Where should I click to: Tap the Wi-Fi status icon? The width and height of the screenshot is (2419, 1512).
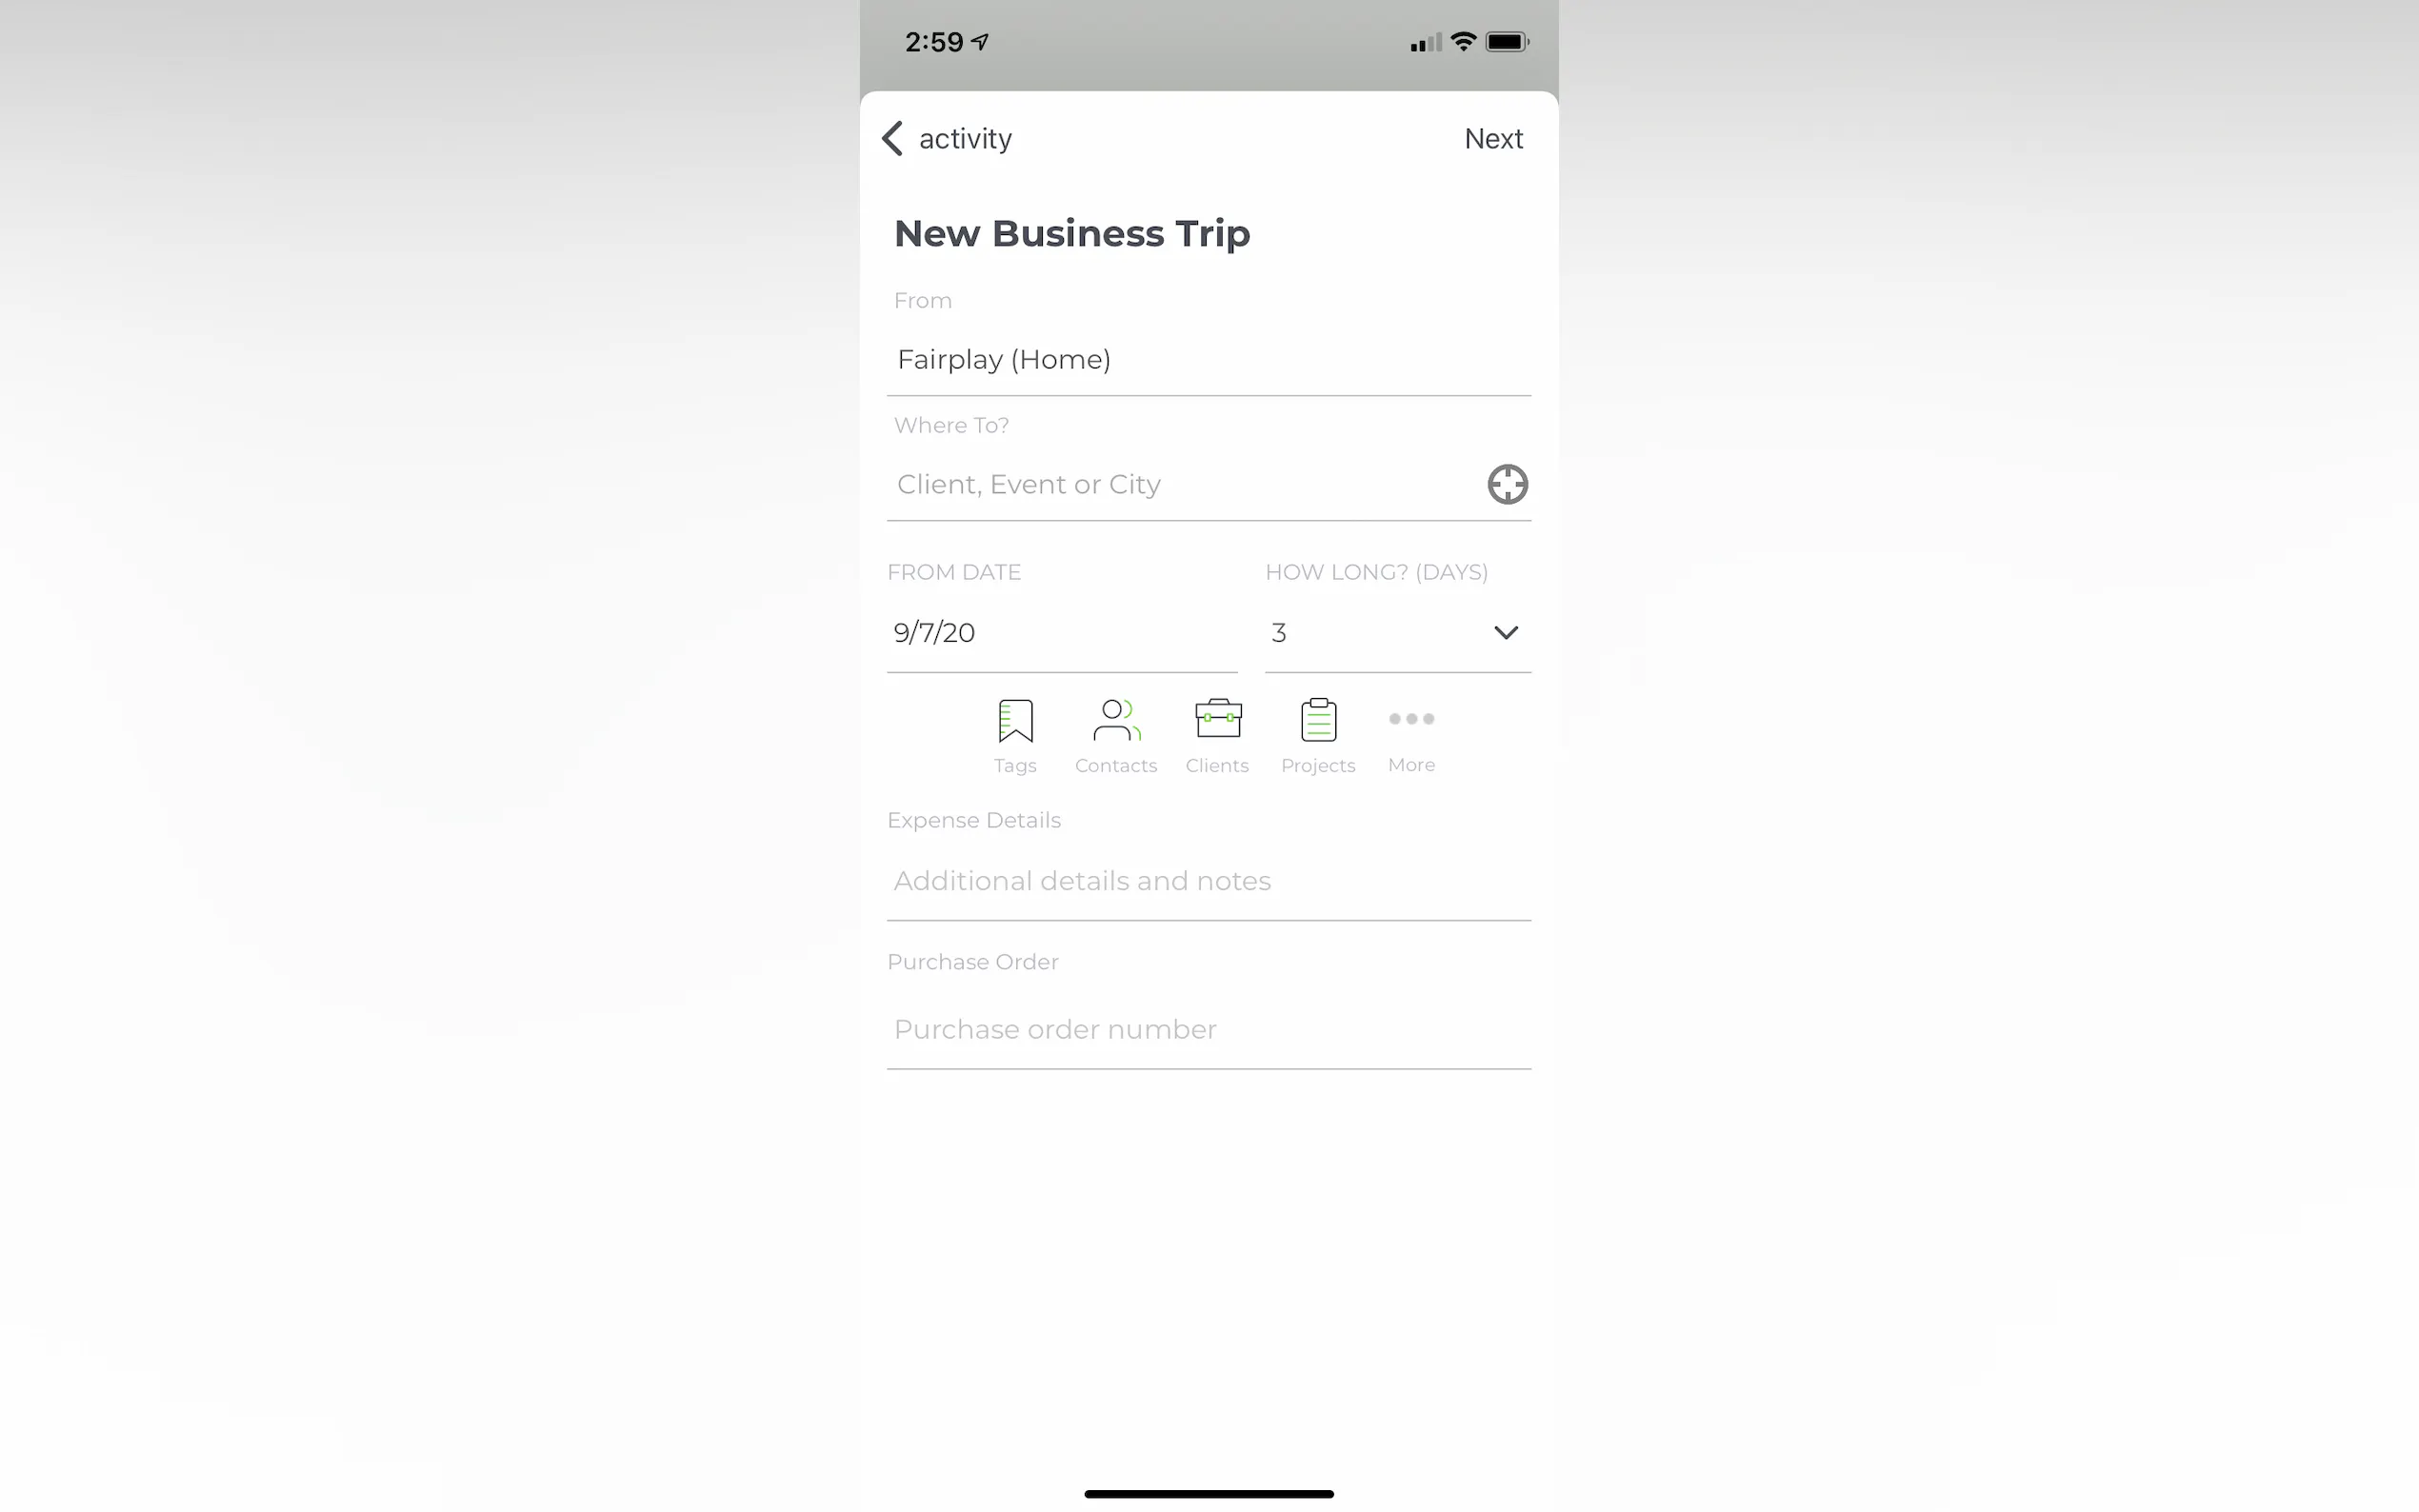point(1463,41)
